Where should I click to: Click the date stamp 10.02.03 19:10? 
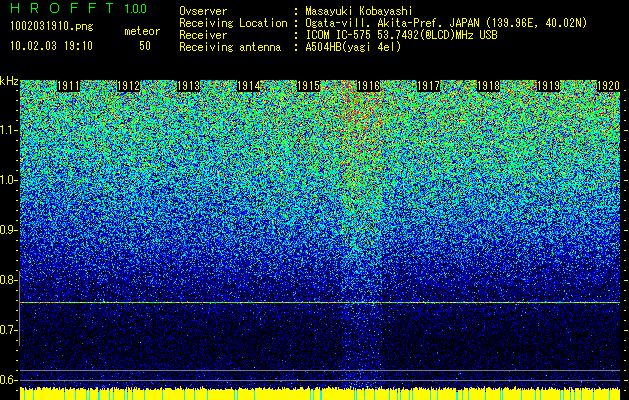(51, 46)
